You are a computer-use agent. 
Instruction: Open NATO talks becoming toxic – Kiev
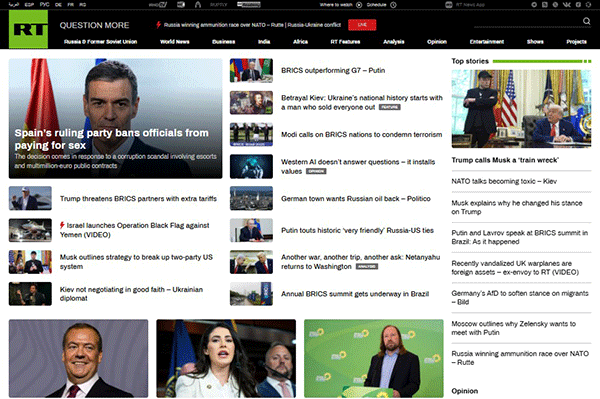504,181
